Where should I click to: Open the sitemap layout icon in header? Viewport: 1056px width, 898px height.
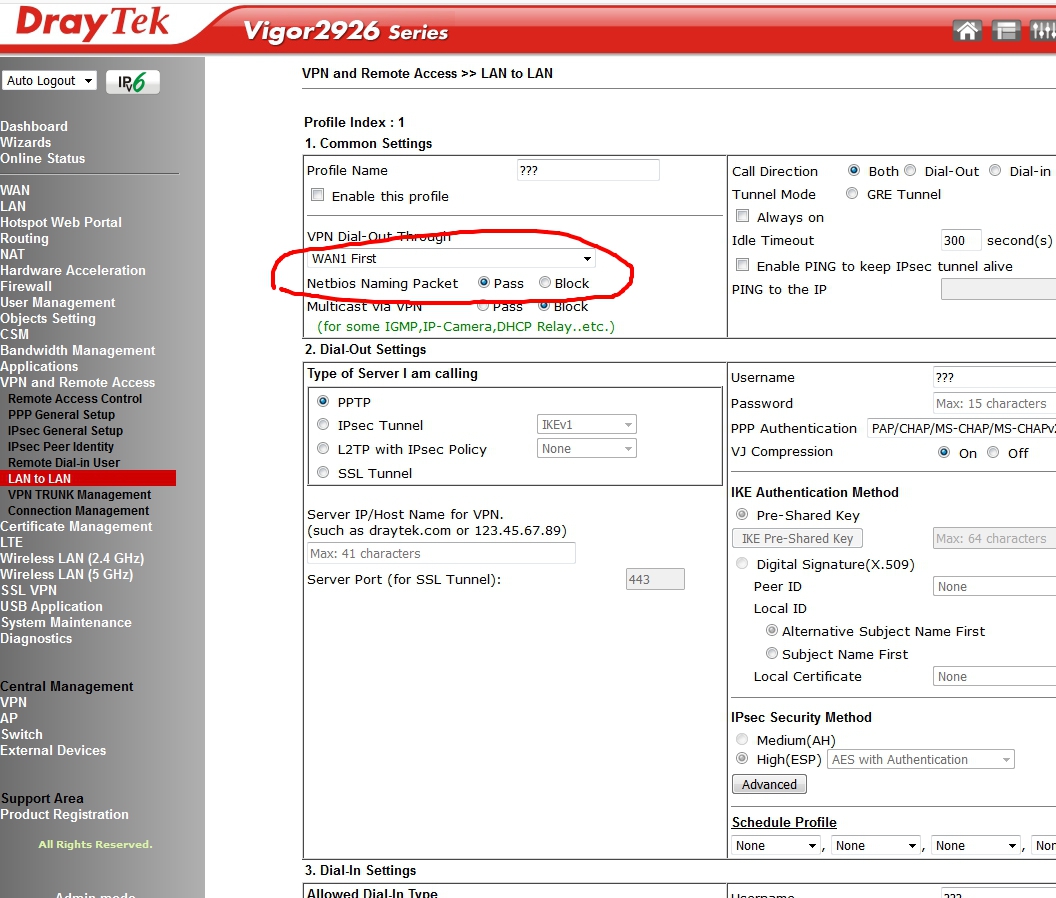pyautogui.click(x=1005, y=30)
